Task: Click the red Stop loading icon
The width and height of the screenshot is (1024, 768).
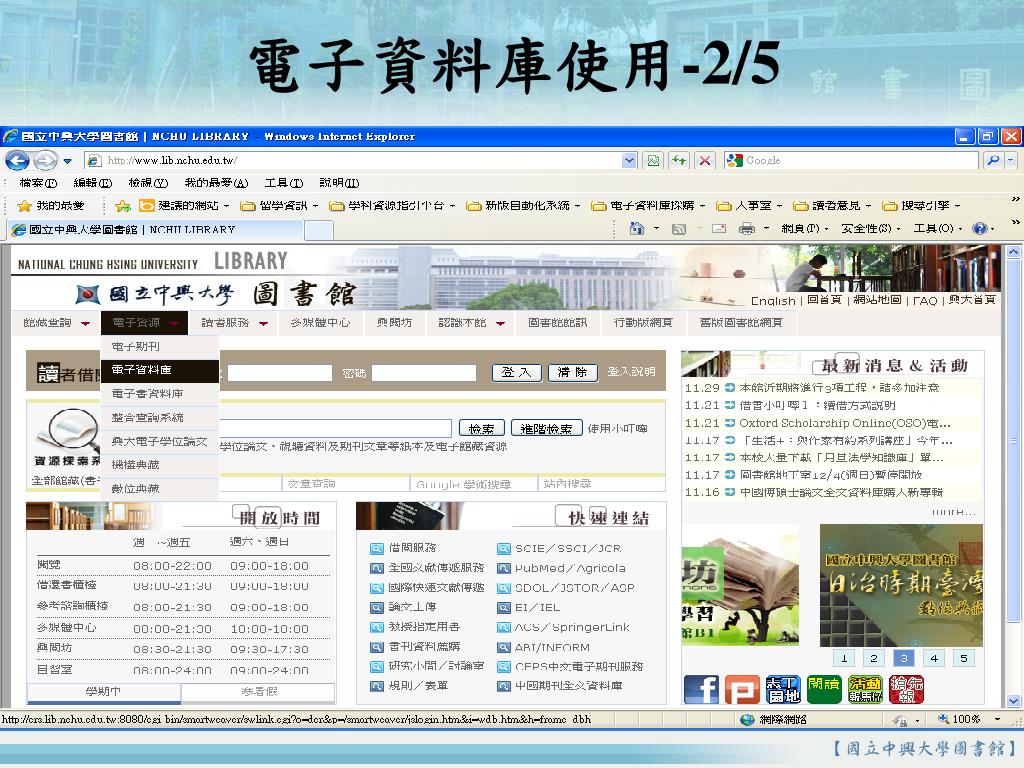Action: 705,160
